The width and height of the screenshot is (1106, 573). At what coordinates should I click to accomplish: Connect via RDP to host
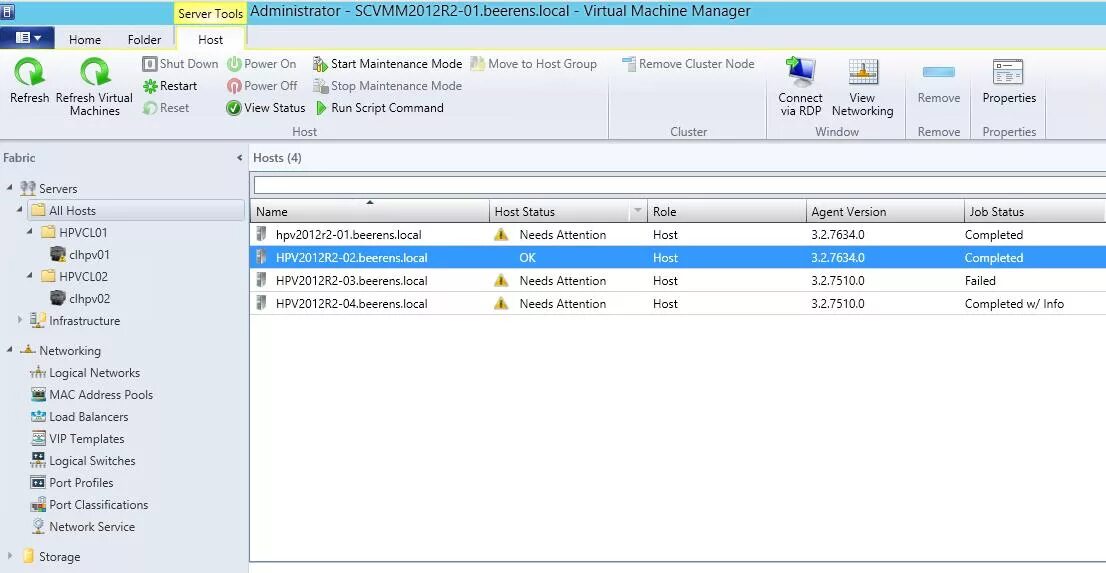coord(801,87)
